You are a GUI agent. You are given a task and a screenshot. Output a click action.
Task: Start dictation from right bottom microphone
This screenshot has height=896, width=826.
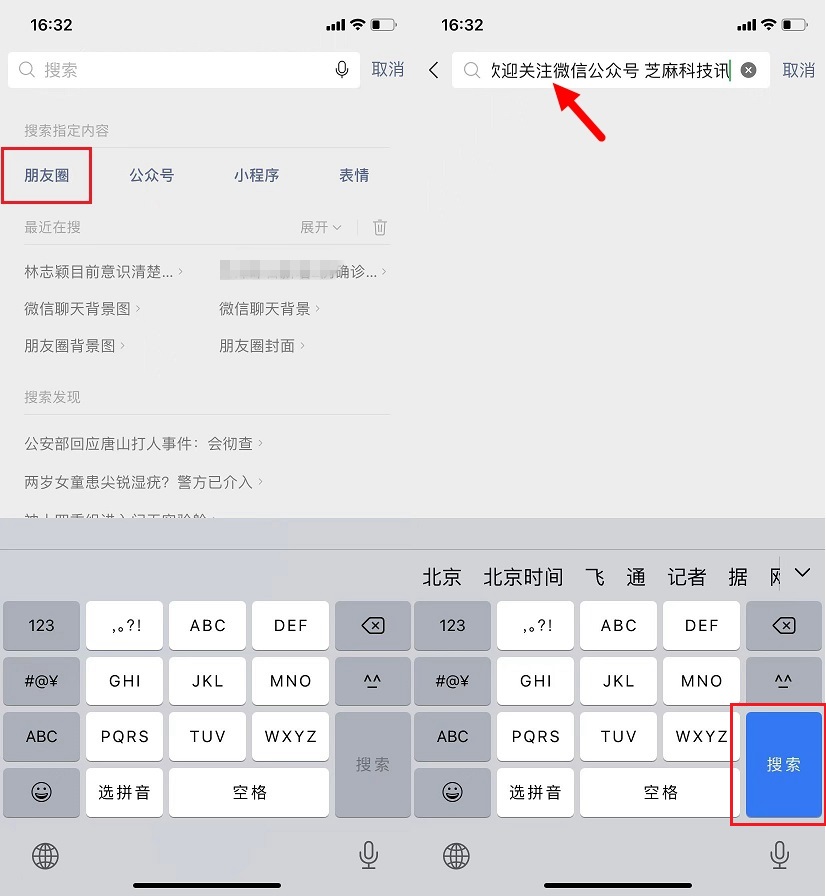[779, 855]
